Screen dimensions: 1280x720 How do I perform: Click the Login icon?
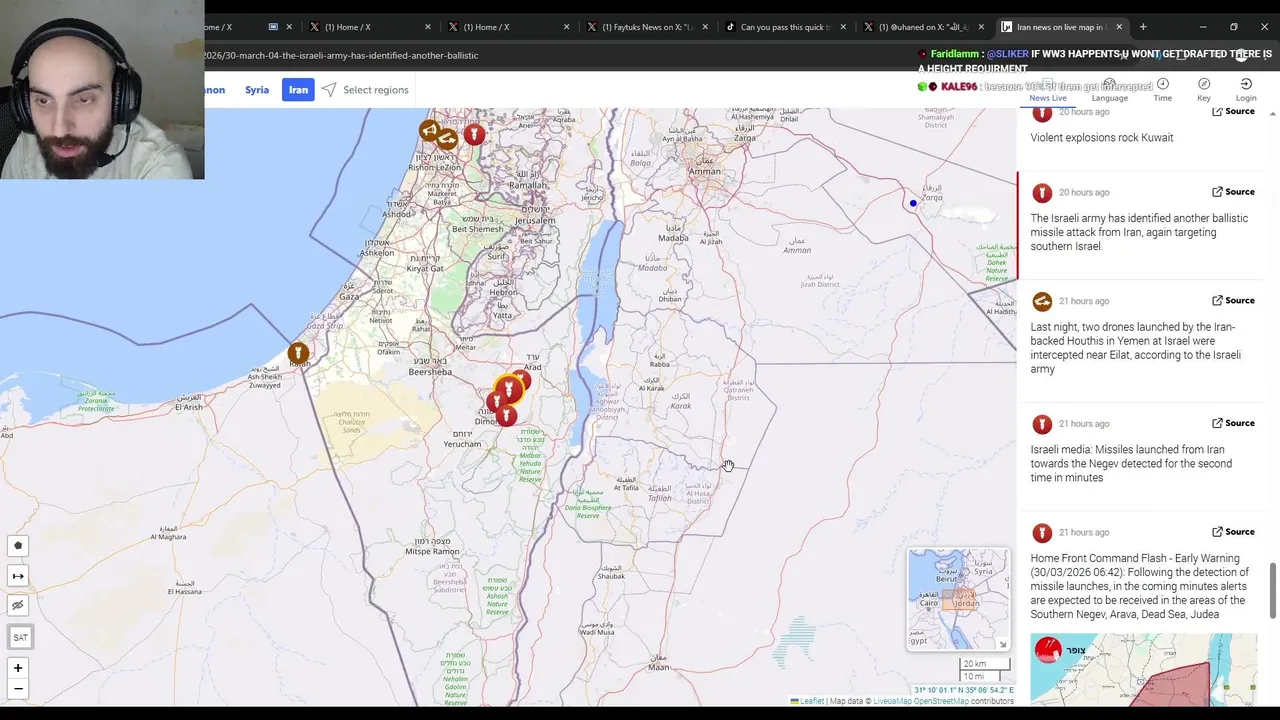[1246, 90]
